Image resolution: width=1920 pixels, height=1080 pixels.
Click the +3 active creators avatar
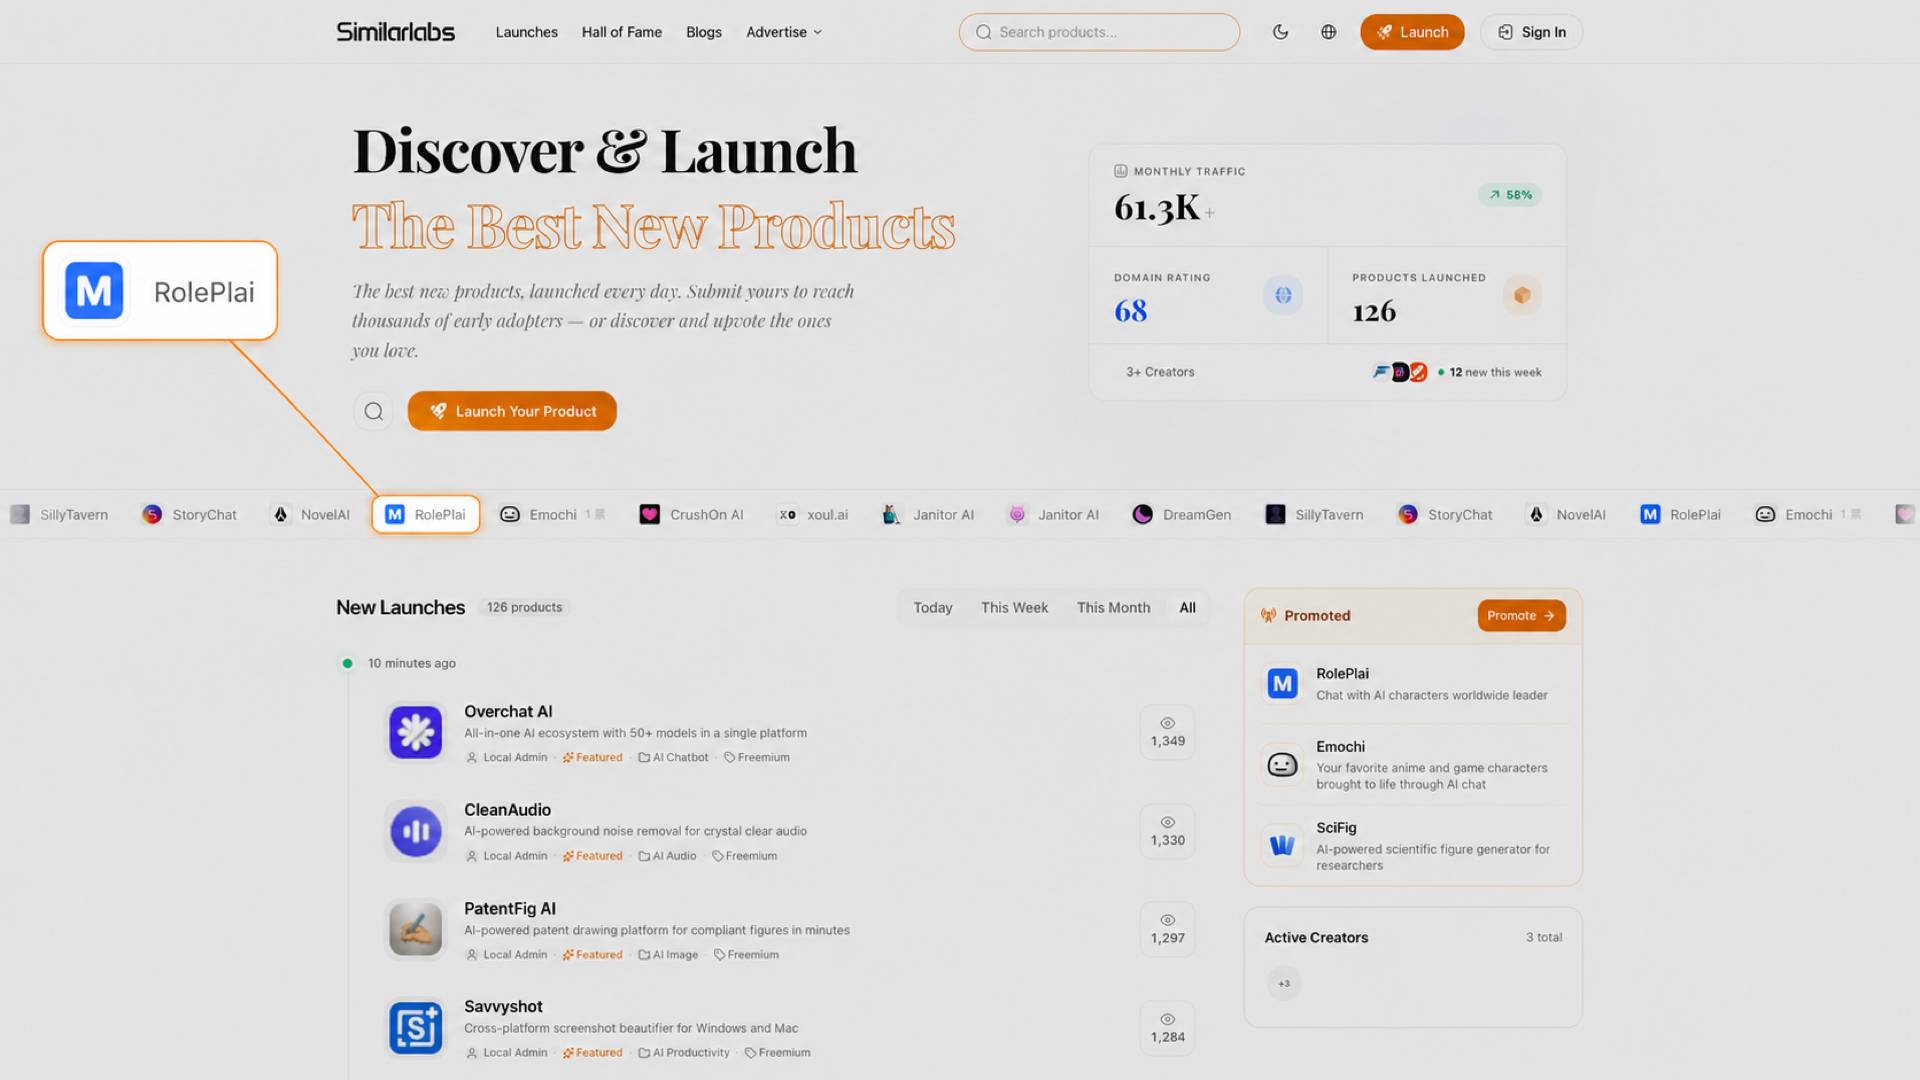pos(1284,983)
